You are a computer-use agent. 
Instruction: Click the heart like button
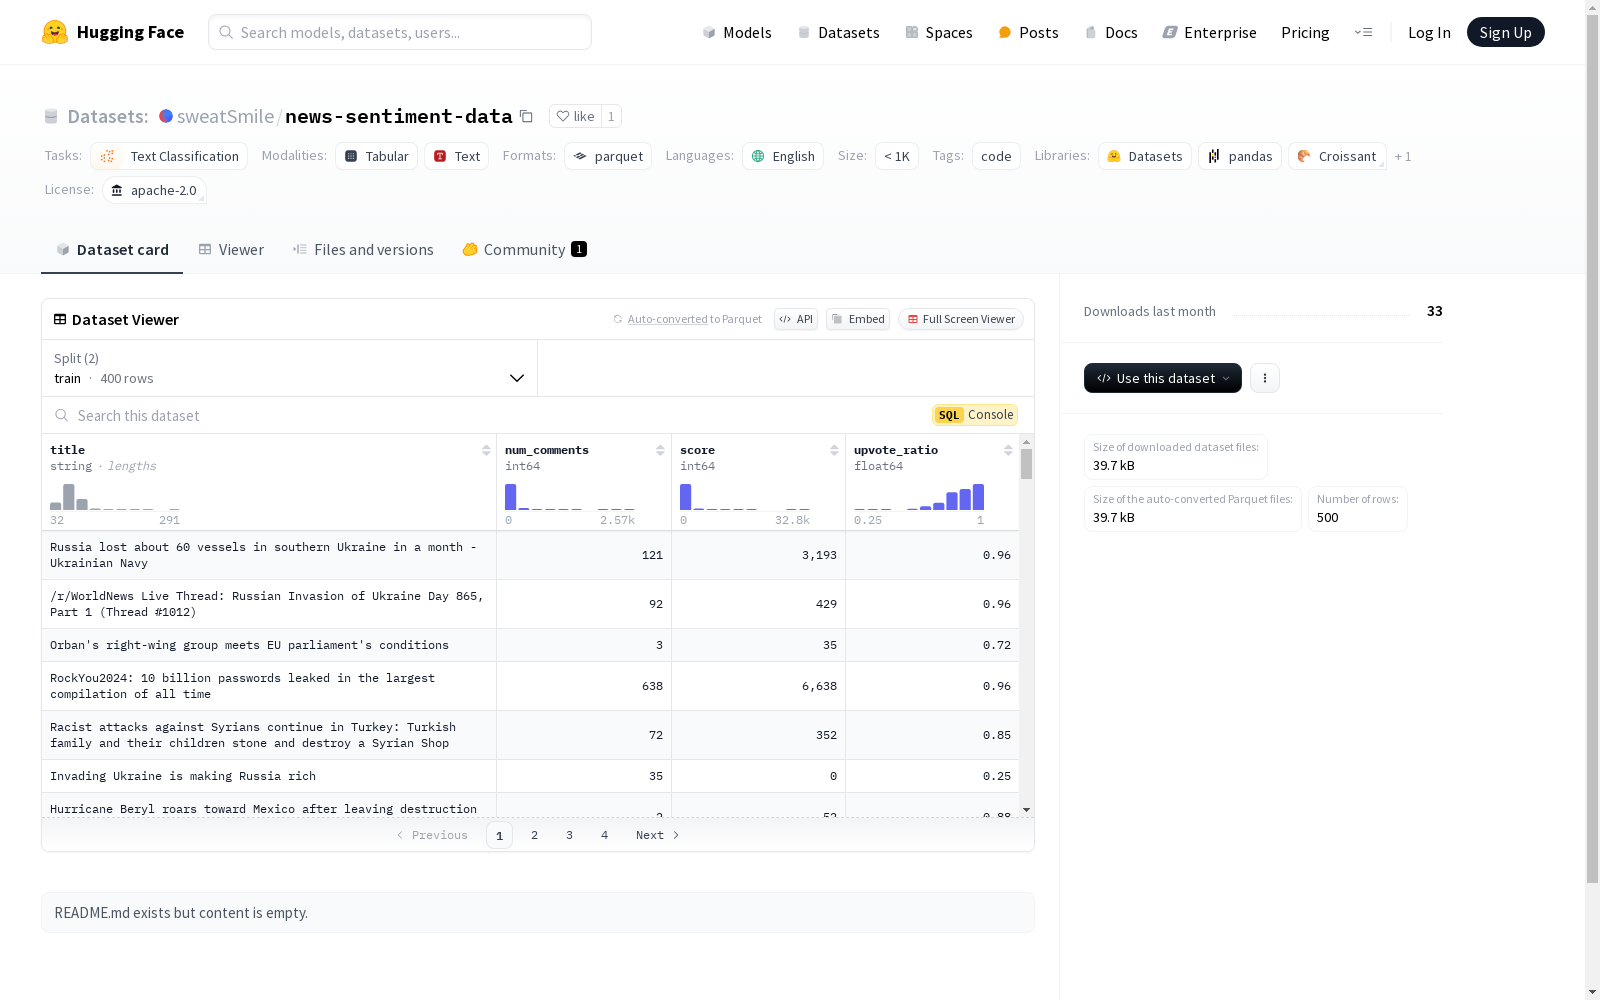[575, 116]
